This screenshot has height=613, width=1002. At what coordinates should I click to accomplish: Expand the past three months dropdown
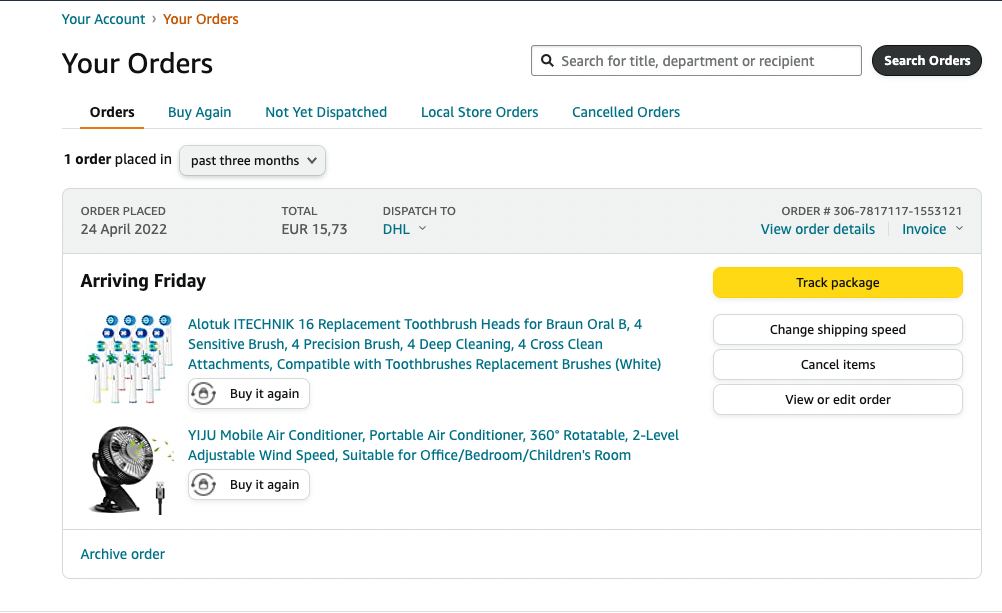coord(252,160)
